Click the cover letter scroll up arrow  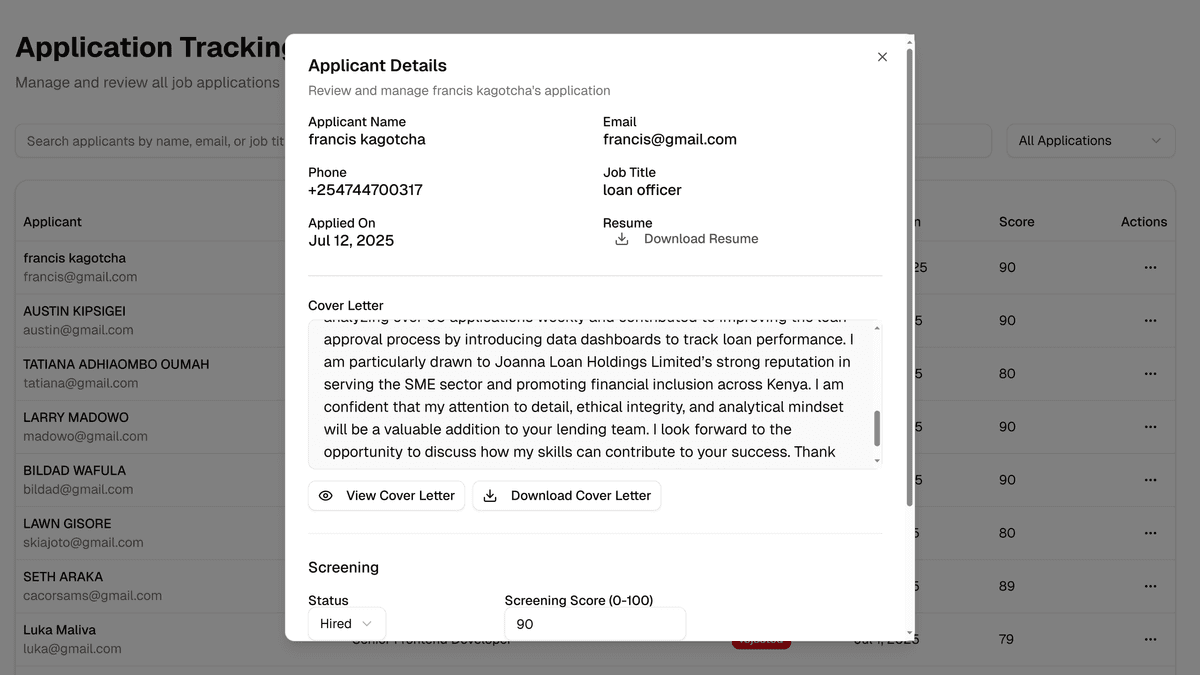(x=877, y=326)
